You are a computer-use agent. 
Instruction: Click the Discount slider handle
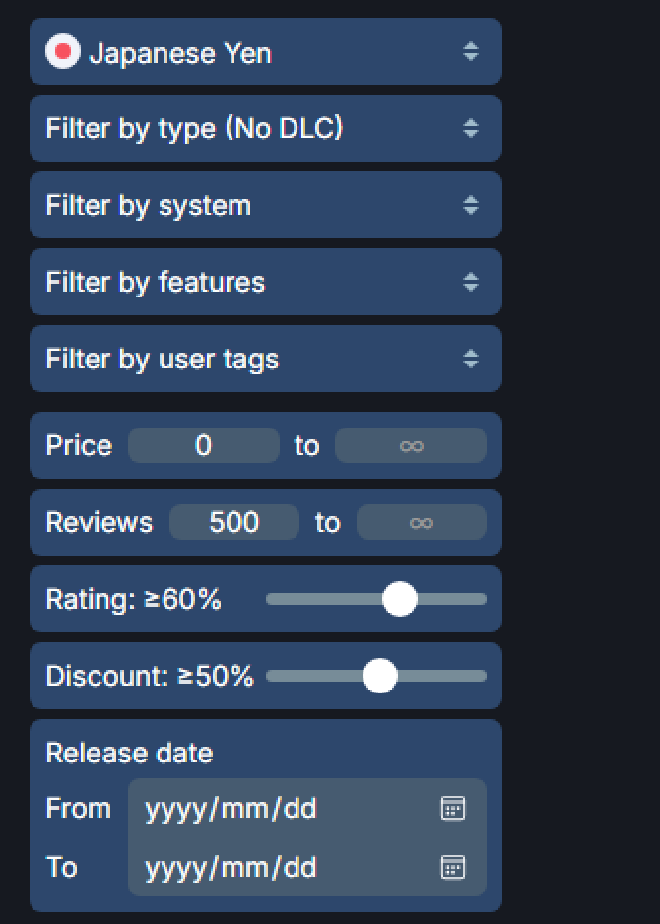click(380, 676)
